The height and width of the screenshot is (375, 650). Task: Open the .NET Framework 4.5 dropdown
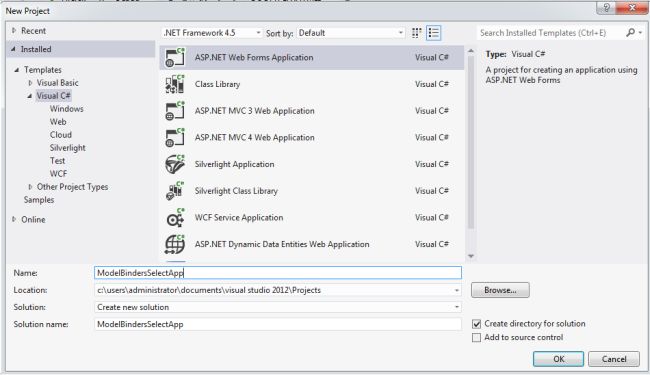(x=212, y=33)
